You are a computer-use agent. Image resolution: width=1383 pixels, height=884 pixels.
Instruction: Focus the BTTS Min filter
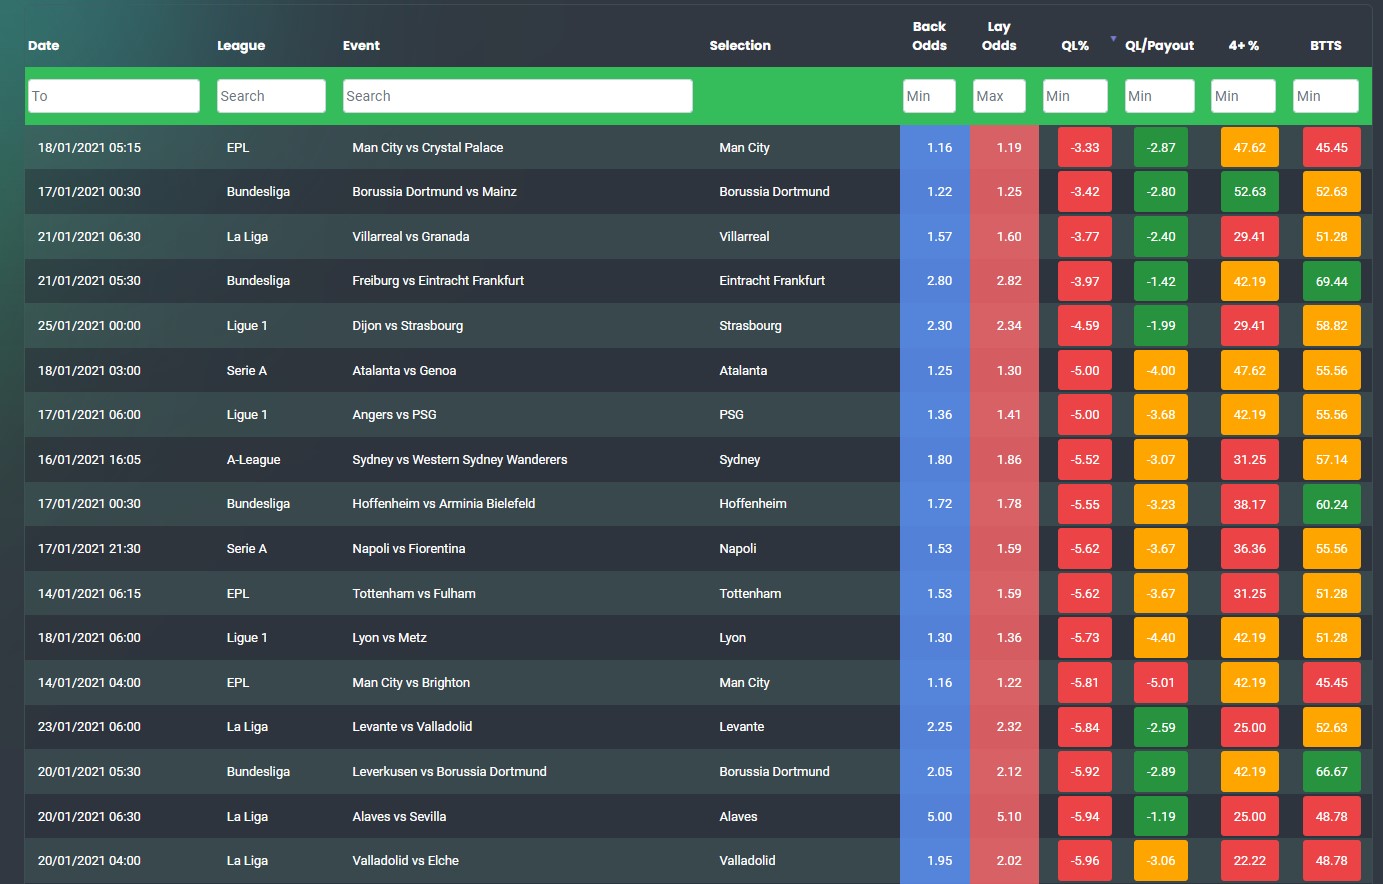click(x=1325, y=96)
